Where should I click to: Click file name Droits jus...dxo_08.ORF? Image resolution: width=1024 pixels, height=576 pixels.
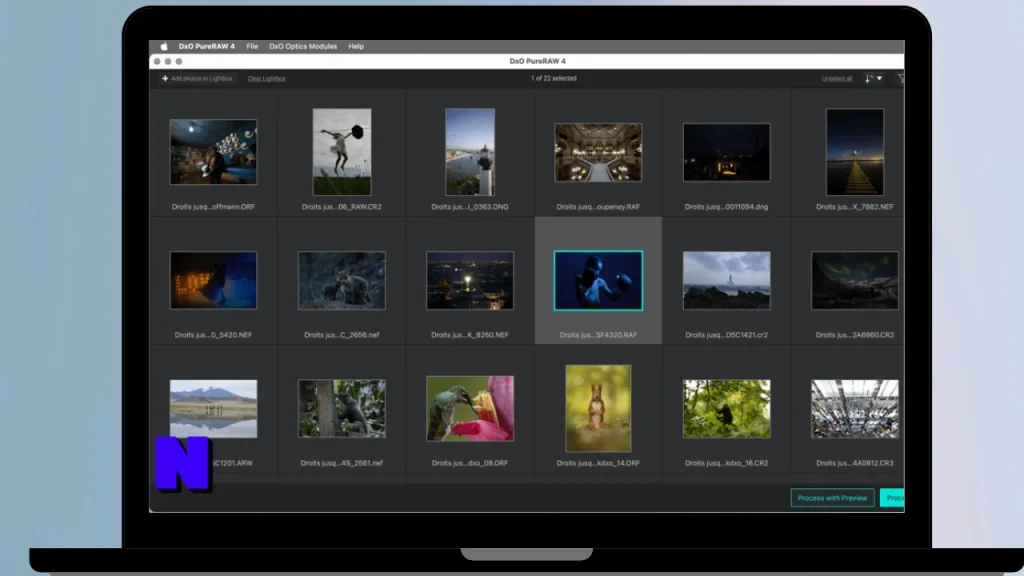tap(470, 463)
